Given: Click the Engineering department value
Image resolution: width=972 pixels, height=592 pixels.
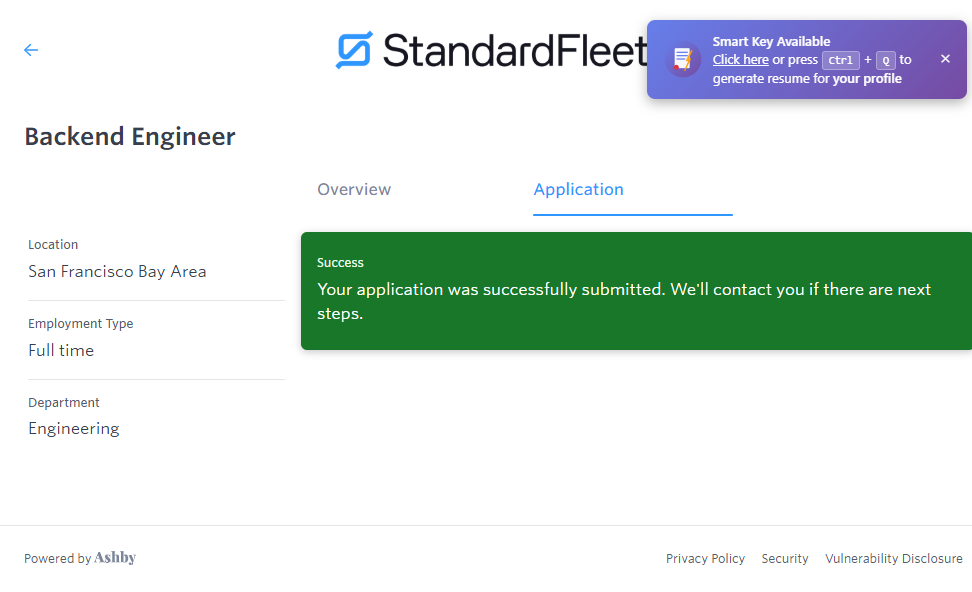Looking at the screenshot, I should click(x=74, y=429).
